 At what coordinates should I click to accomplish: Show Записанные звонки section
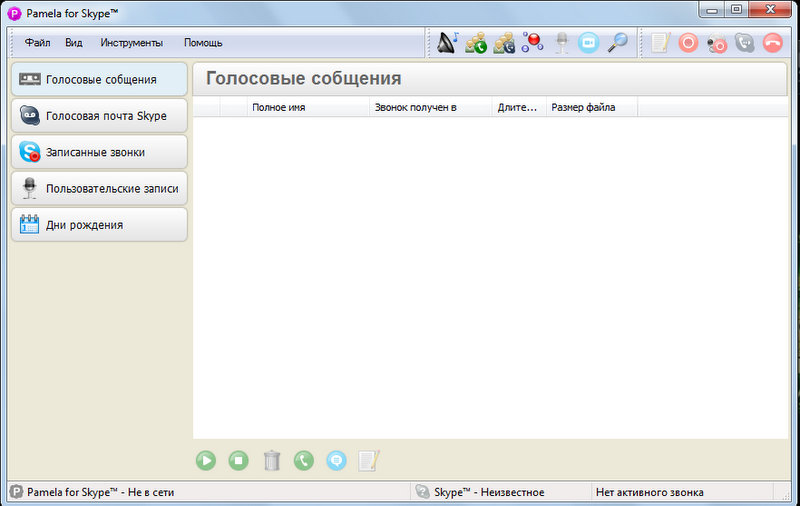pyautogui.click(x=99, y=152)
